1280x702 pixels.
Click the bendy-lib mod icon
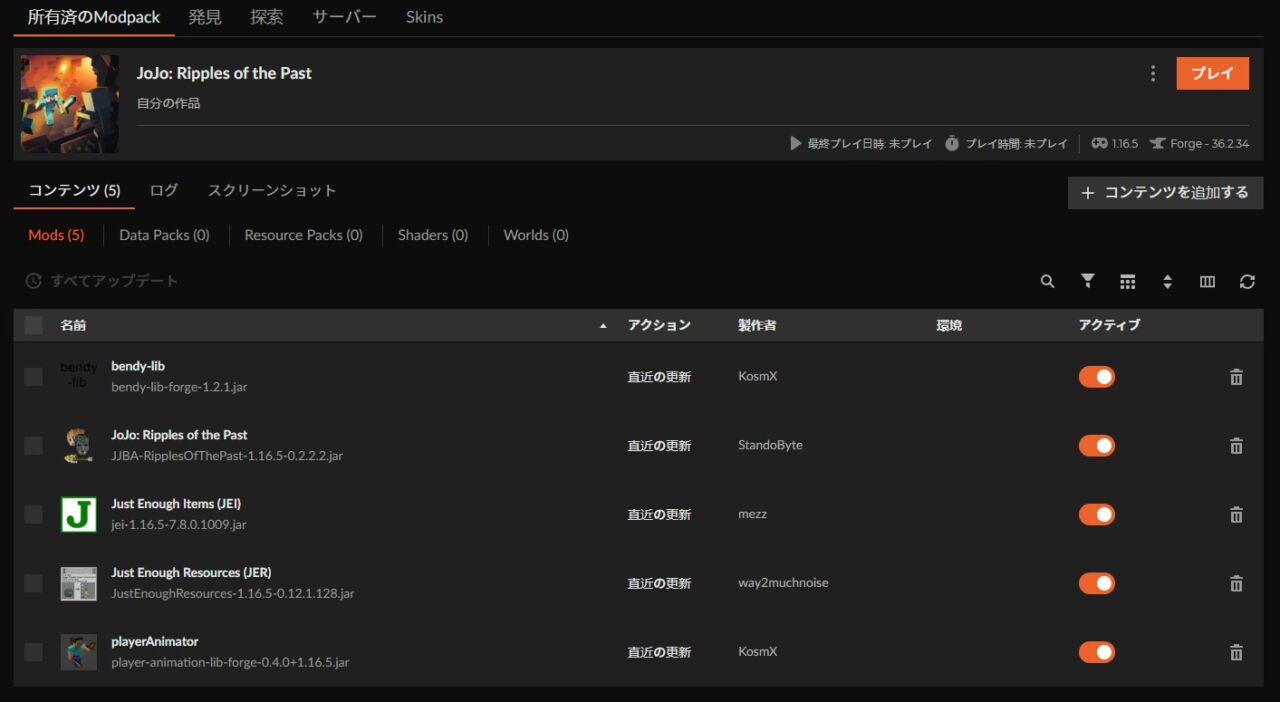coord(79,376)
